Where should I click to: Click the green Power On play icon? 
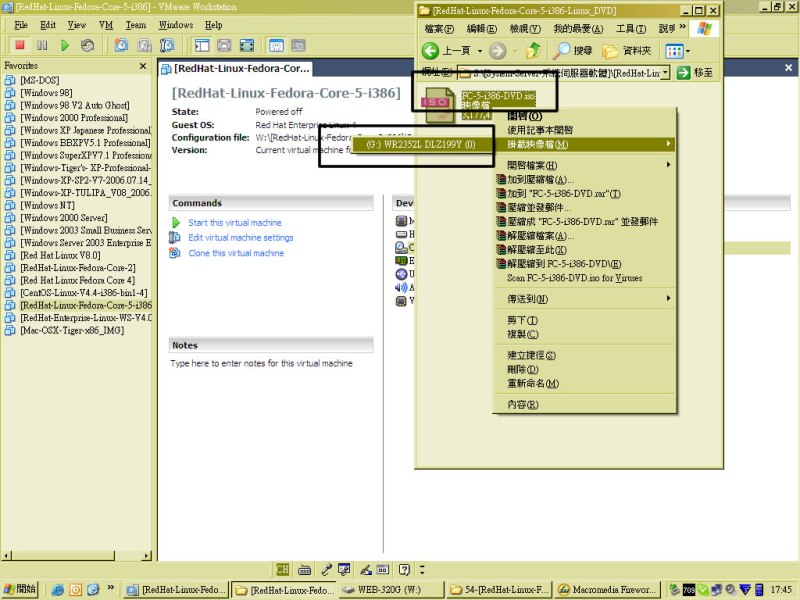(x=65, y=45)
